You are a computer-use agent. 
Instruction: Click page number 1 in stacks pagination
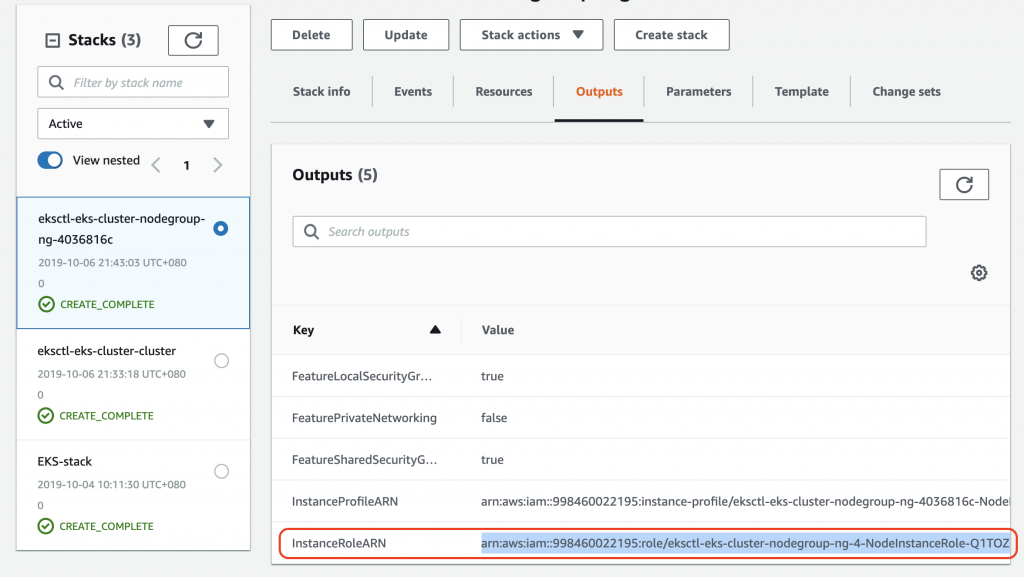tap(187, 165)
